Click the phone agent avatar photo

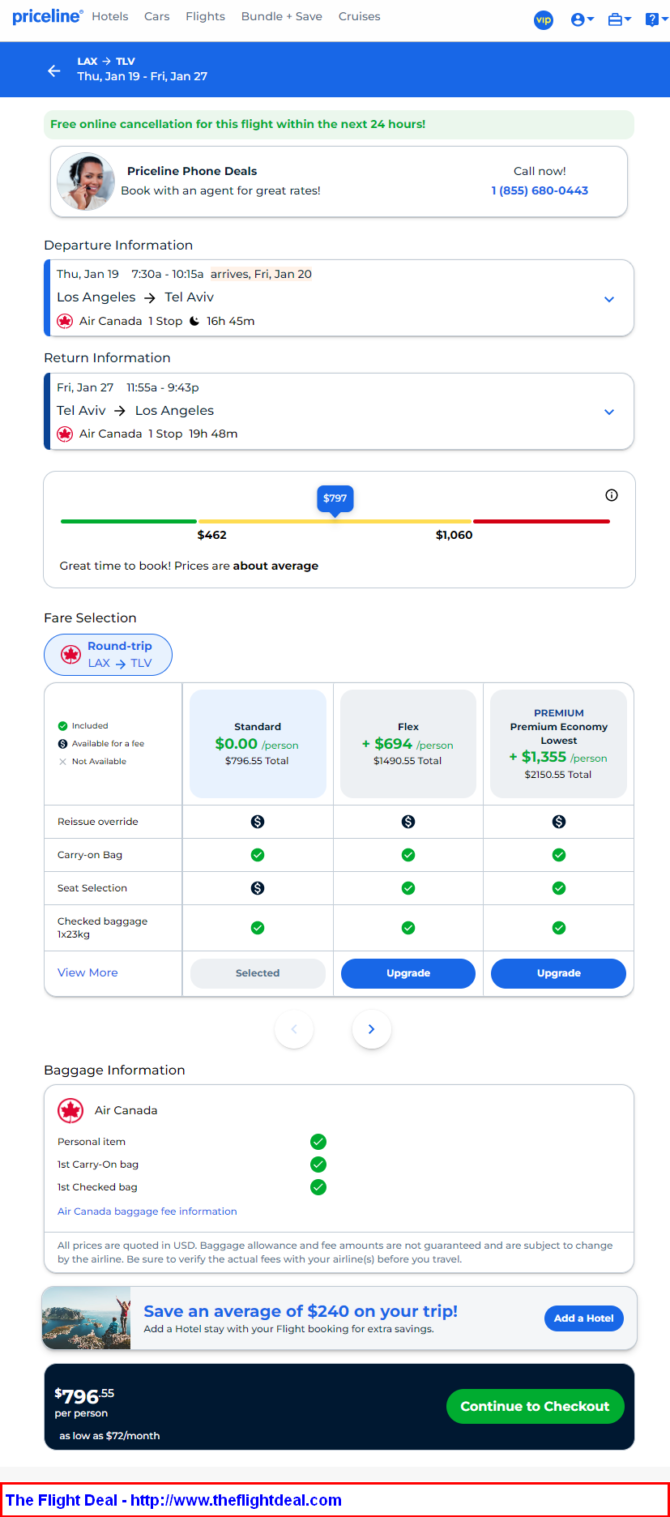85,181
